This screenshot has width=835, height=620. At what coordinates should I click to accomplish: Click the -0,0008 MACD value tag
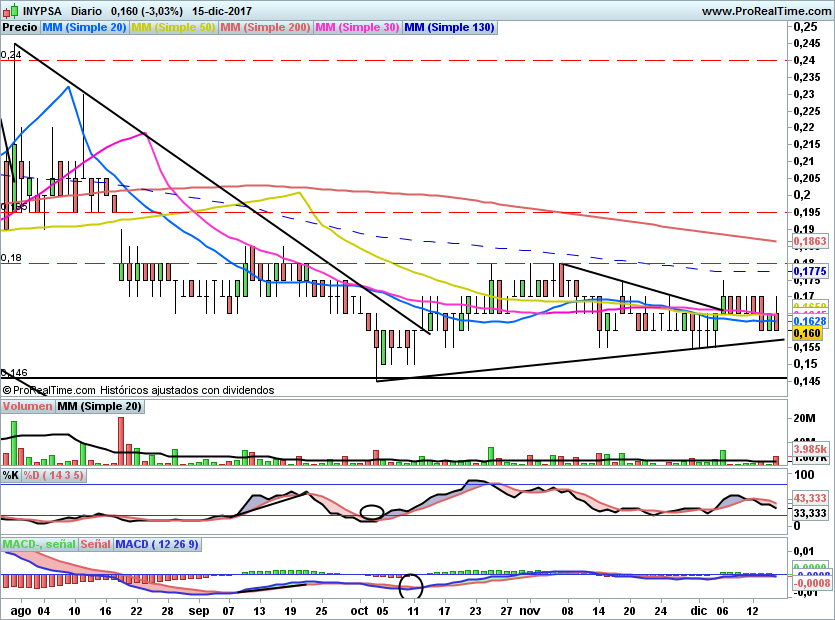(x=812, y=583)
